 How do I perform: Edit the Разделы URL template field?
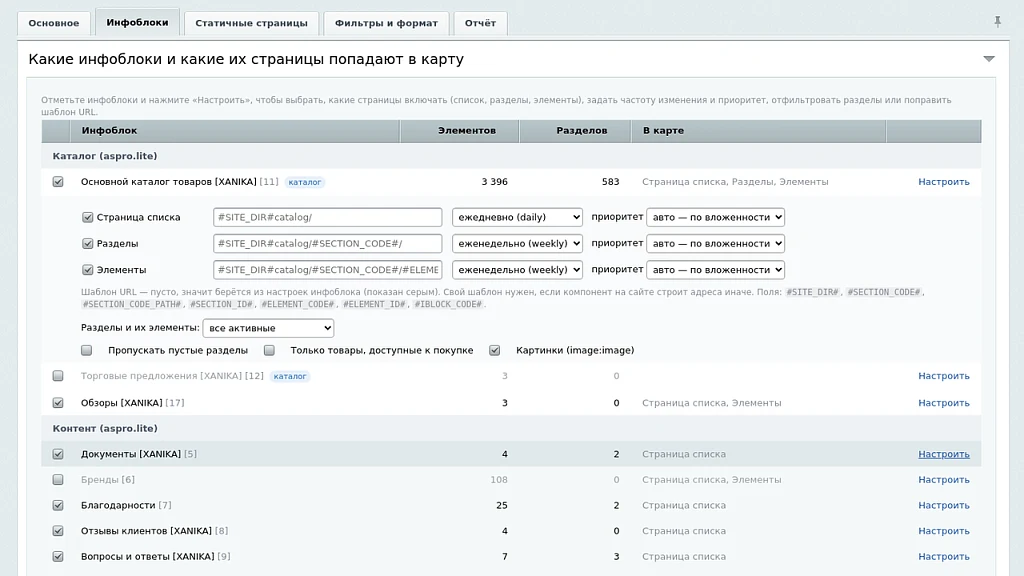pyautogui.click(x=327, y=243)
